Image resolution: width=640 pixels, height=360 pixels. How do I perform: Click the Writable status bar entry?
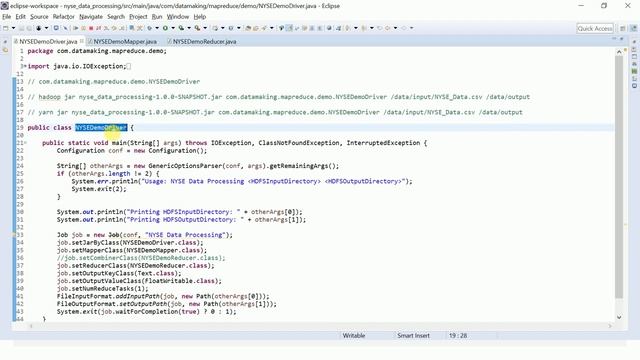[353, 336]
